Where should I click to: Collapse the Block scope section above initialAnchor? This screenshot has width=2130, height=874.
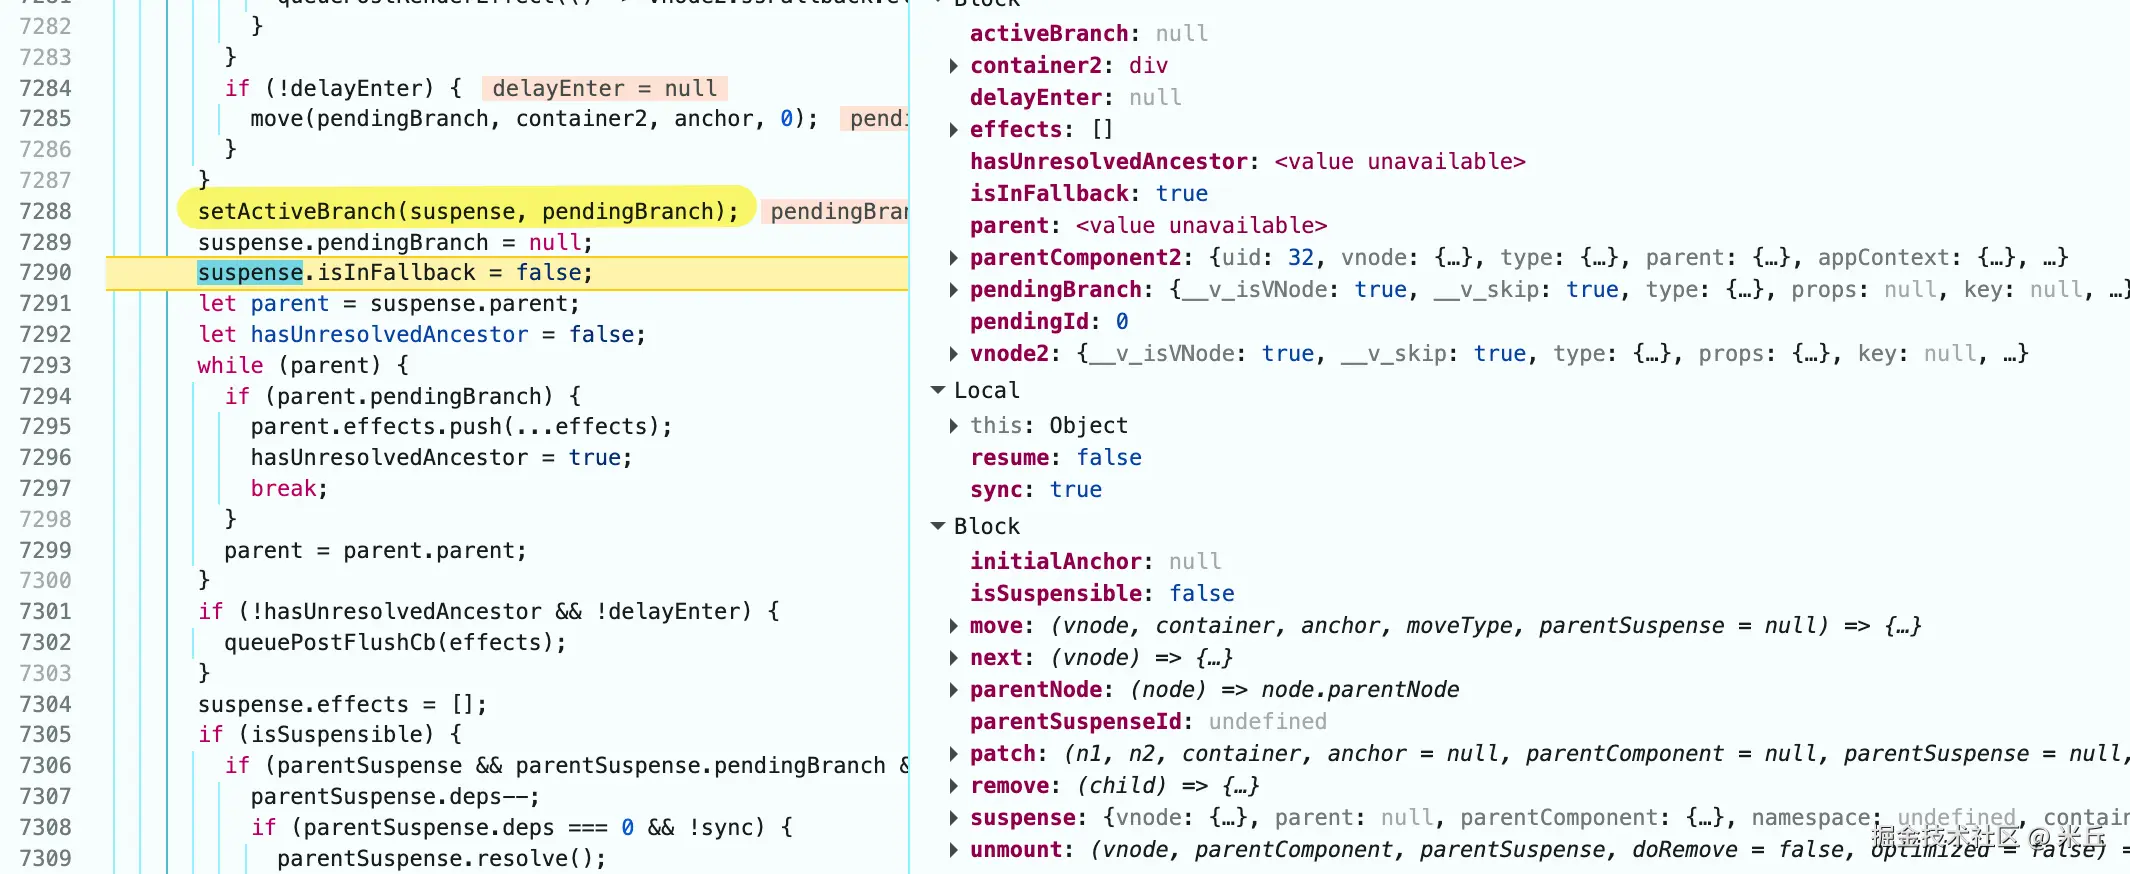click(x=938, y=526)
